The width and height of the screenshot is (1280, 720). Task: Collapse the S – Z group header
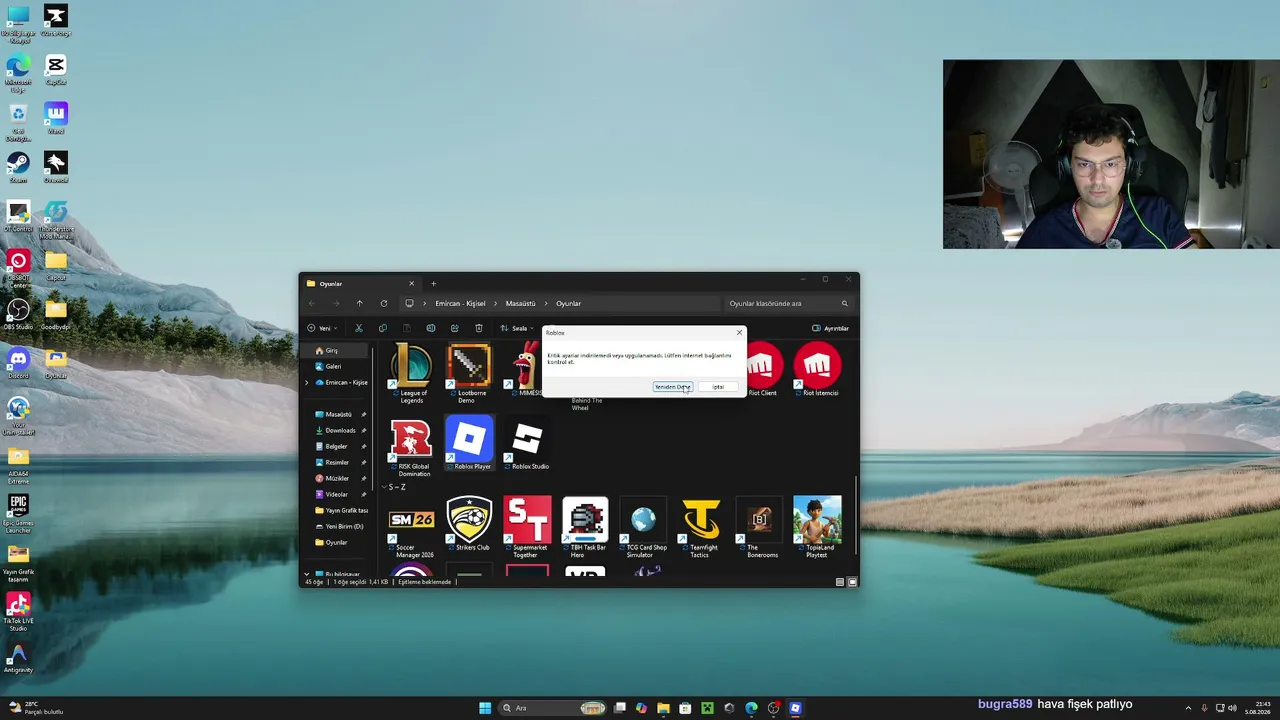[383, 487]
